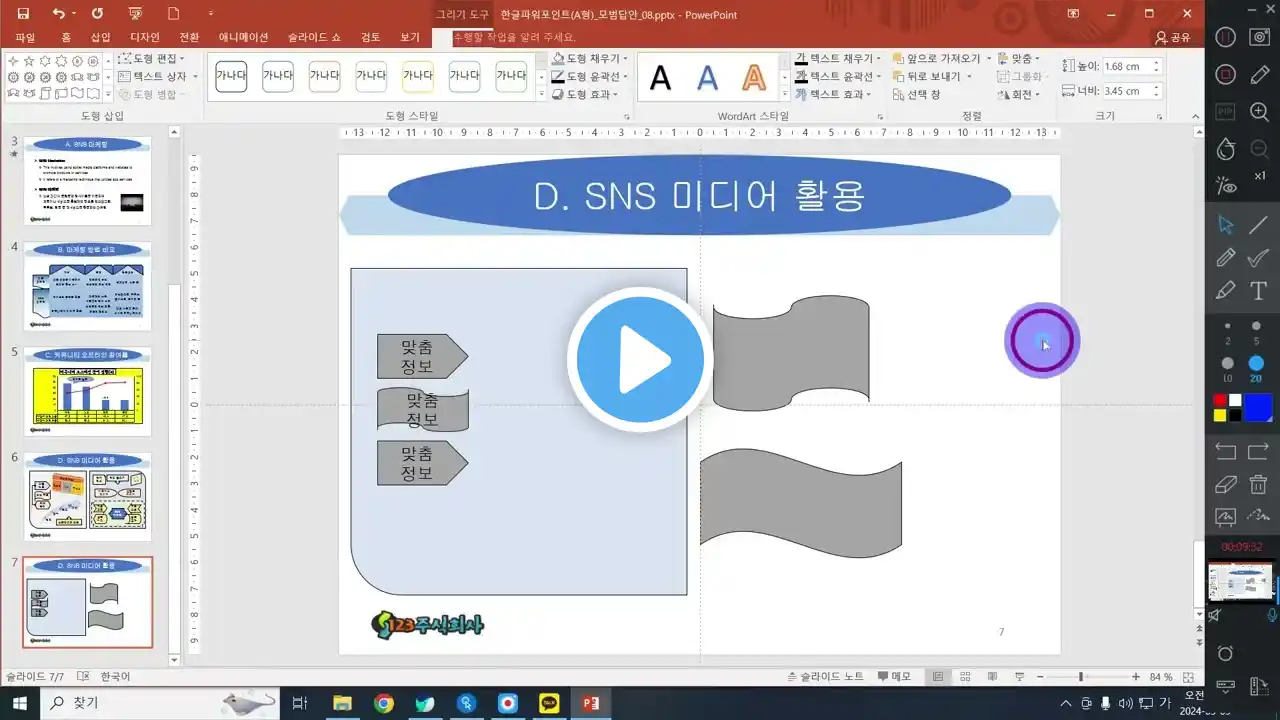Switch to the 슬라이드 쇼 ribbon tab

pyautogui.click(x=314, y=37)
